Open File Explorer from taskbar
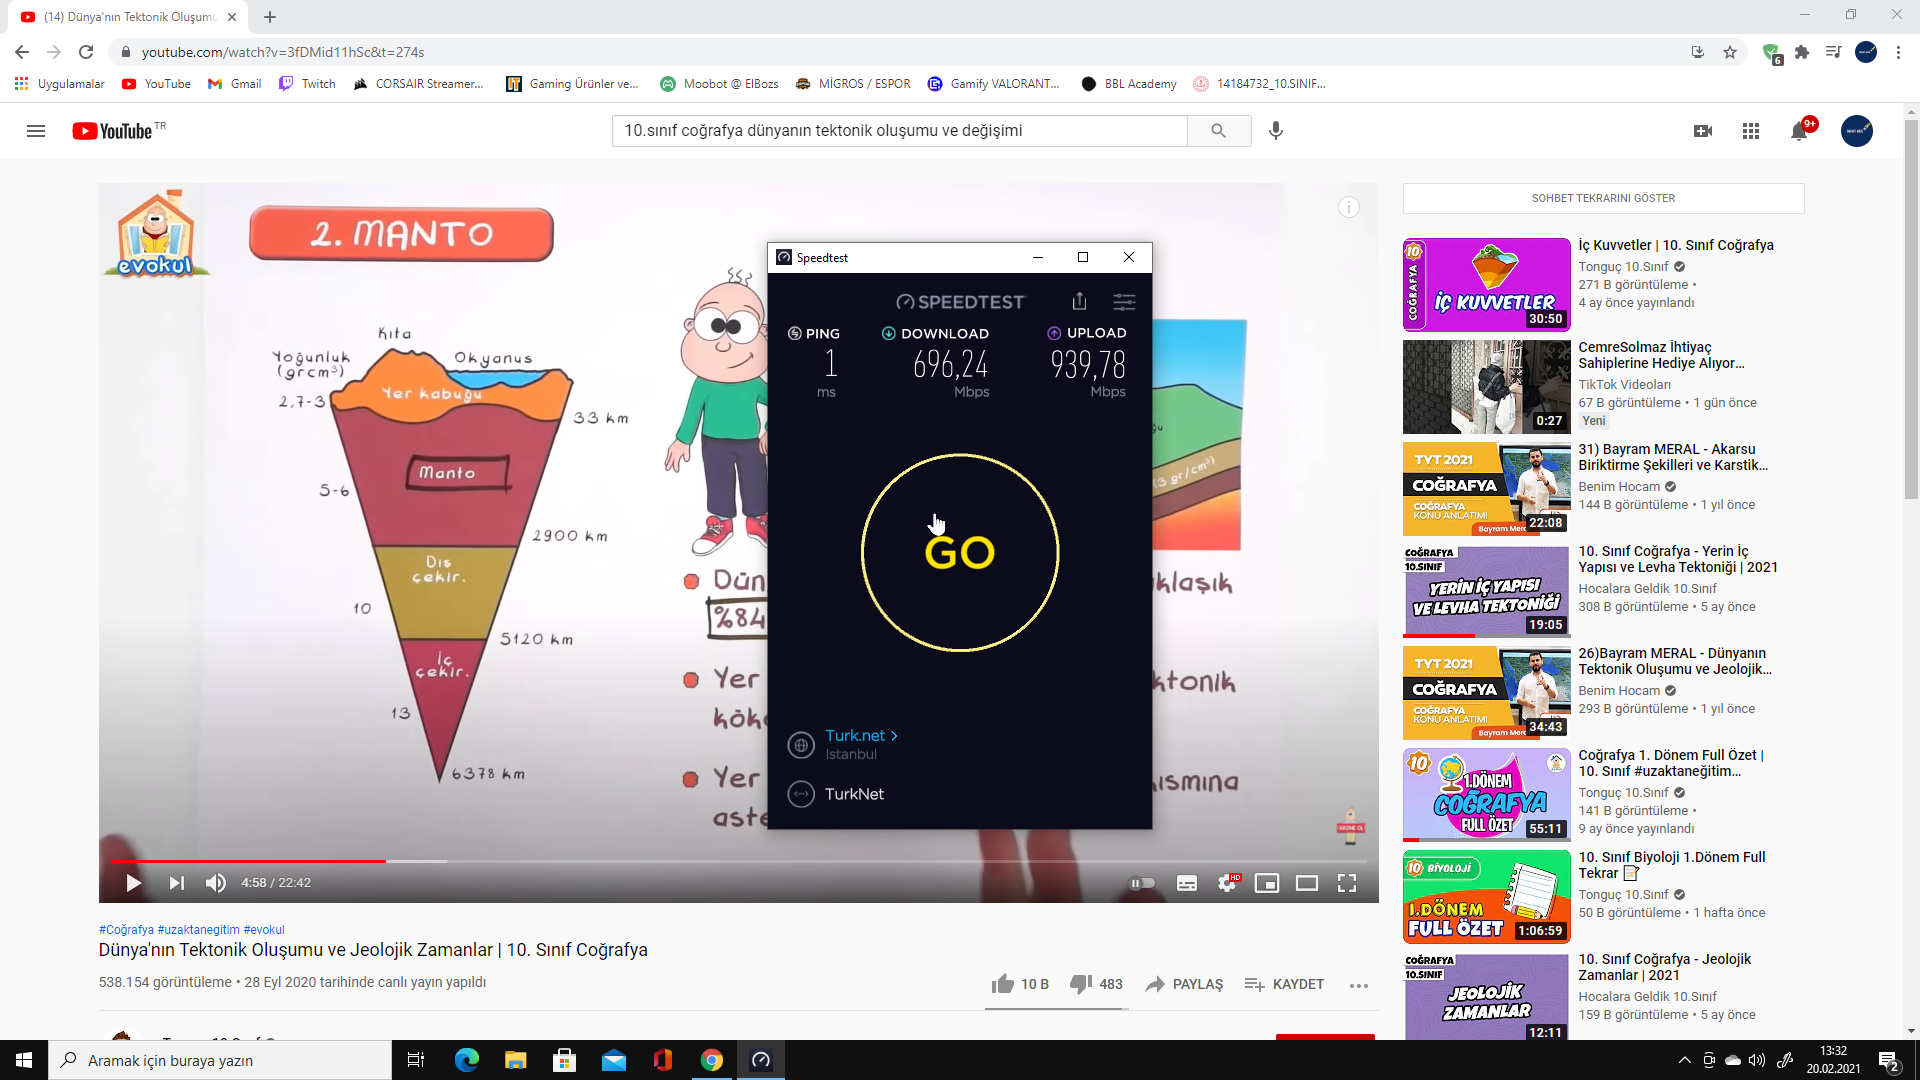 pos(516,1060)
